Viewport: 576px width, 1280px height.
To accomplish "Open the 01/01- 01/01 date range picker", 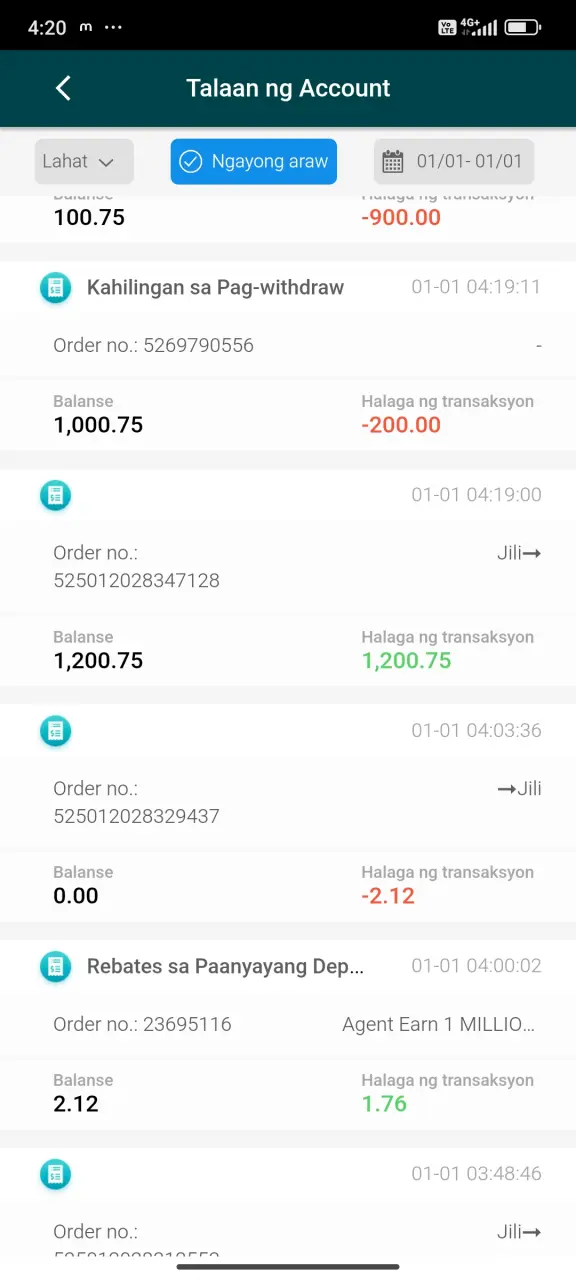I will [x=454, y=161].
